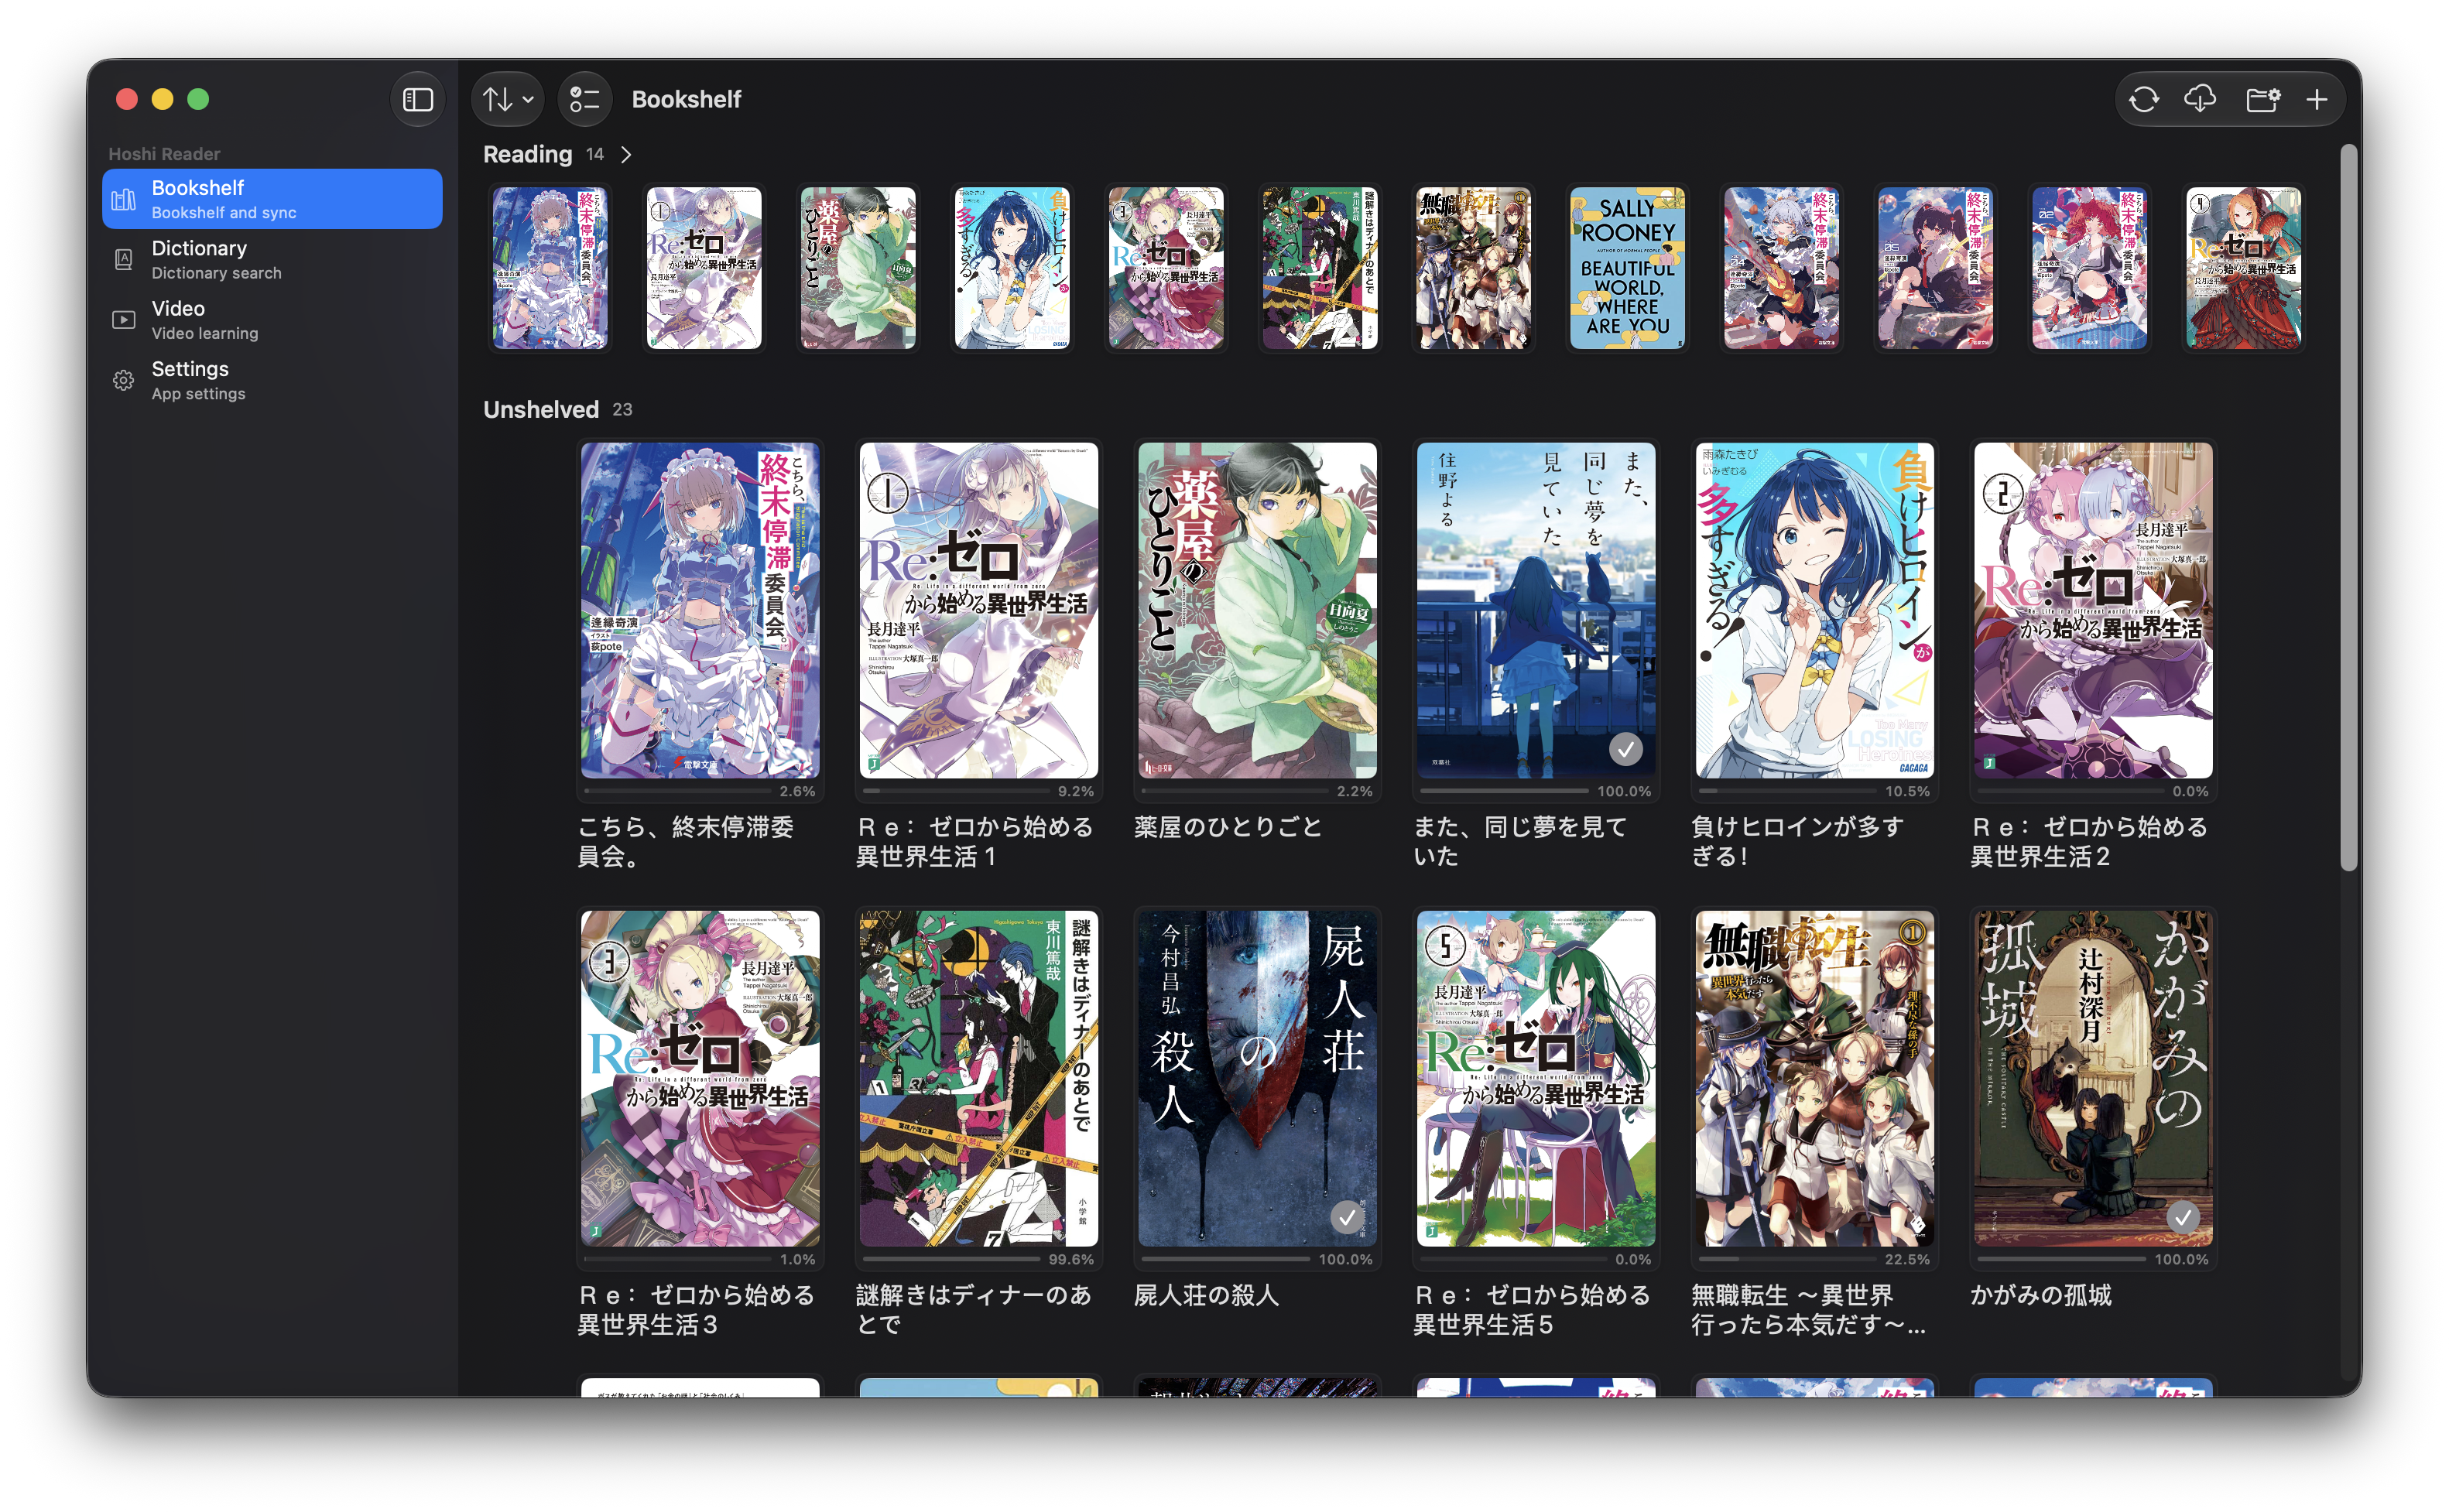Viewport: 2449px width, 1512px height.
Task: Open Ｒｅ：ゼロから始める異世界生活２ cover
Action: pyautogui.click(x=2093, y=610)
